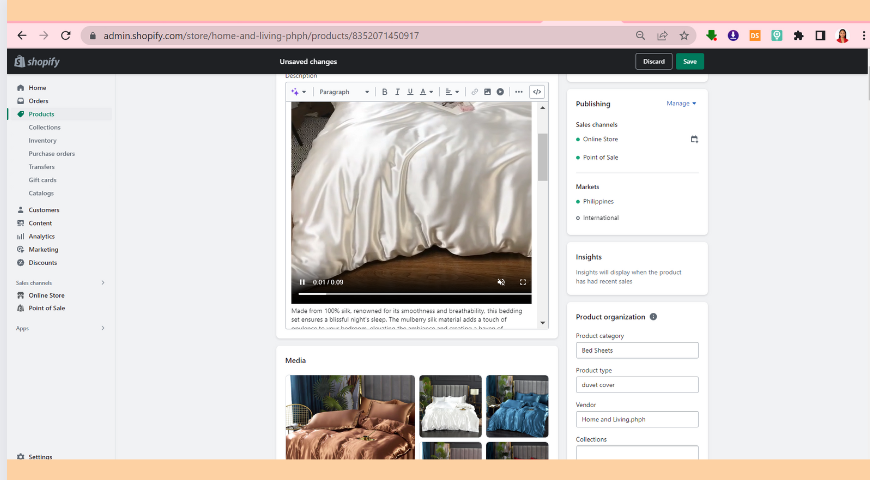Click the Product type field
Image resolution: width=870 pixels, height=480 pixels.
(x=637, y=385)
